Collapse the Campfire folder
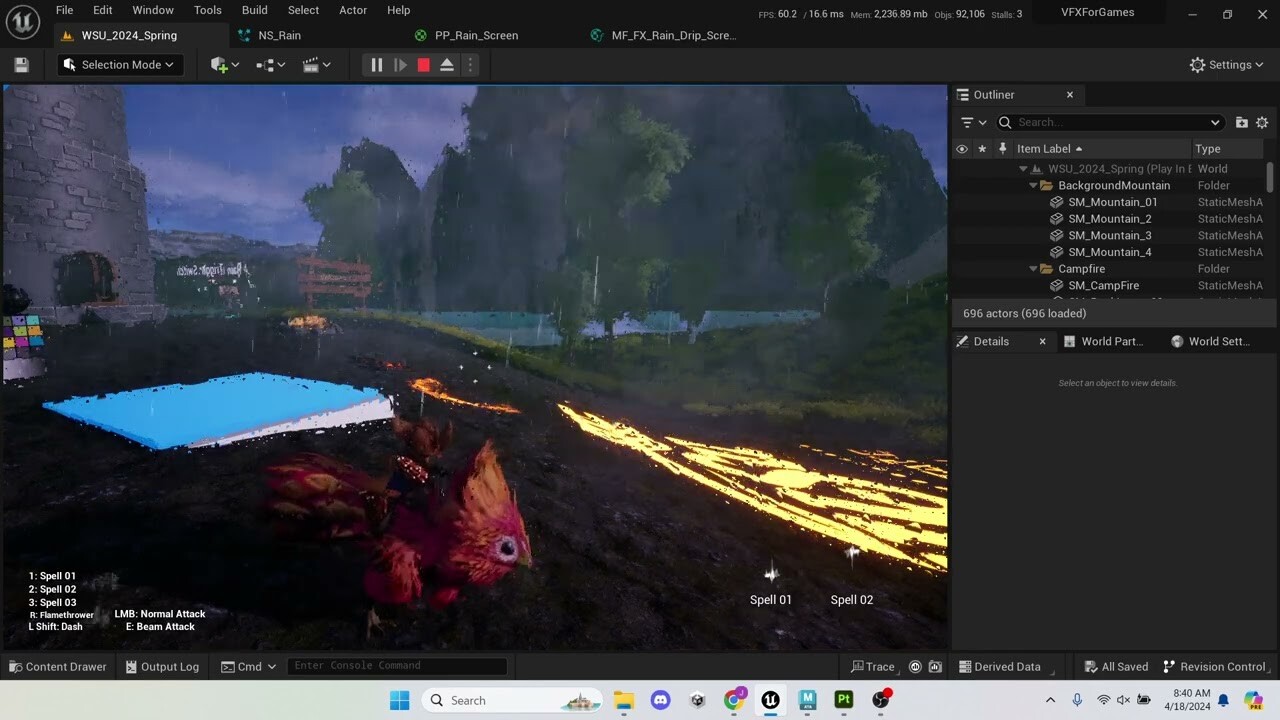Image resolution: width=1280 pixels, height=720 pixels. [1032, 268]
